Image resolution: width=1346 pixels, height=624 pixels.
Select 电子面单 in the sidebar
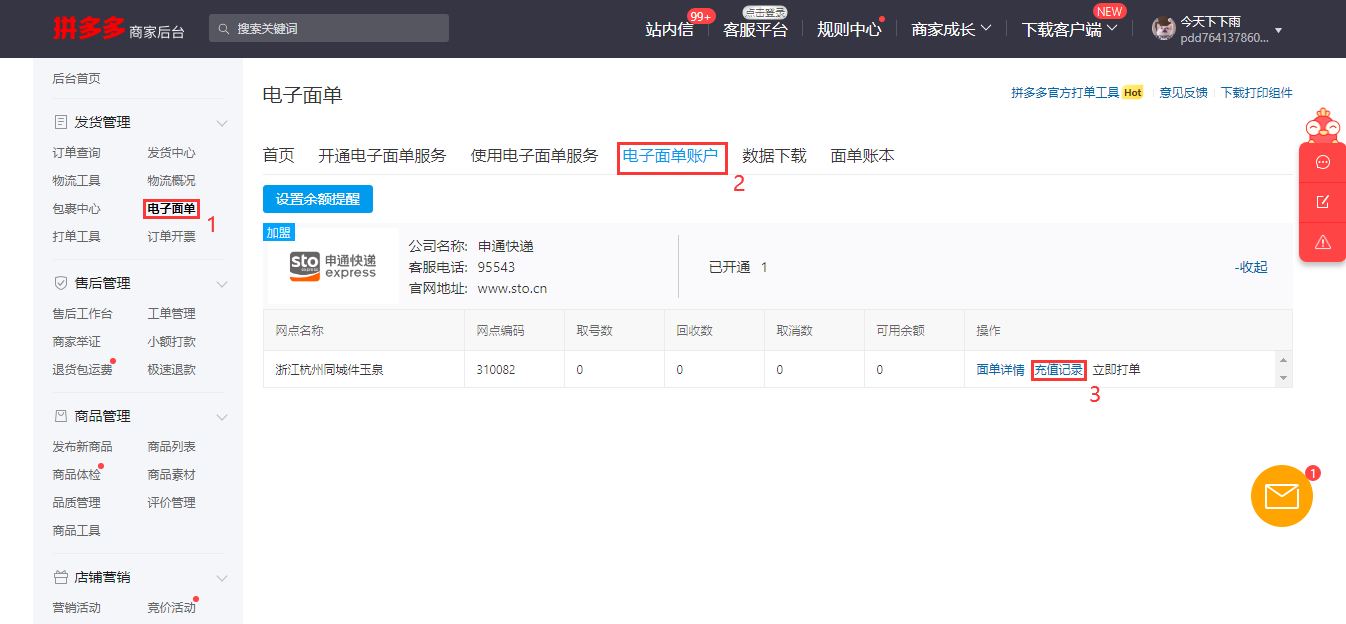[x=171, y=209]
